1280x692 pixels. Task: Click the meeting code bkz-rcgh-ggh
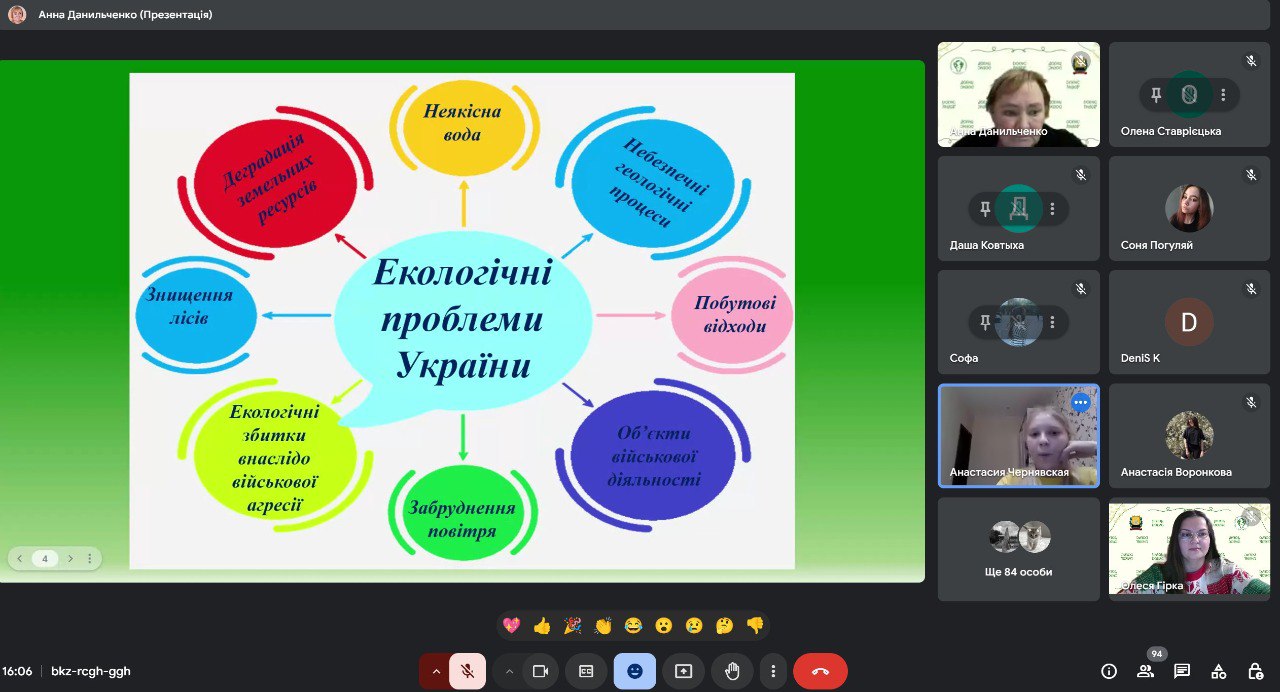91,671
